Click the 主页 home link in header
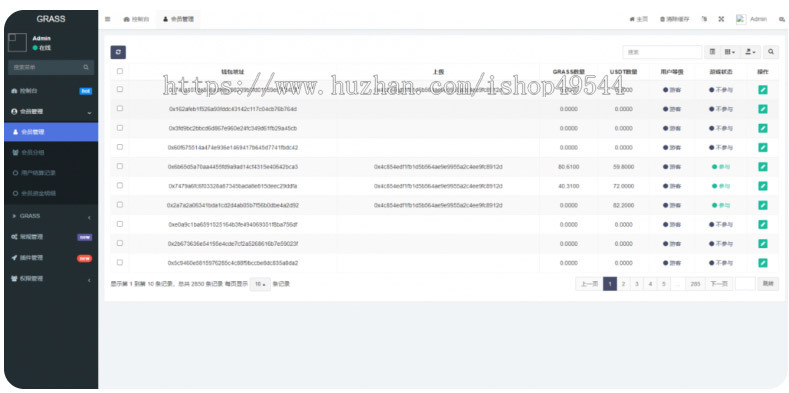This screenshot has height=393, width=789. [x=639, y=19]
